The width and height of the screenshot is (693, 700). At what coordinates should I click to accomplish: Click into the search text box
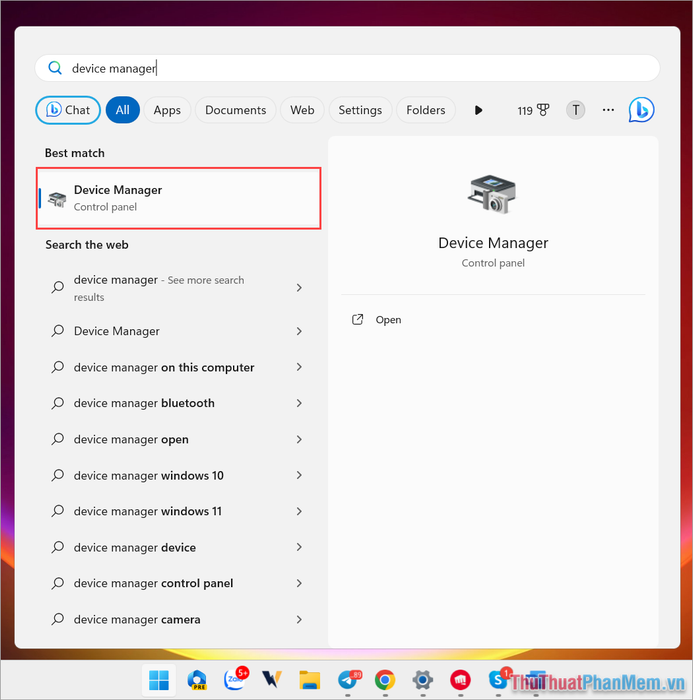point(350,68)
